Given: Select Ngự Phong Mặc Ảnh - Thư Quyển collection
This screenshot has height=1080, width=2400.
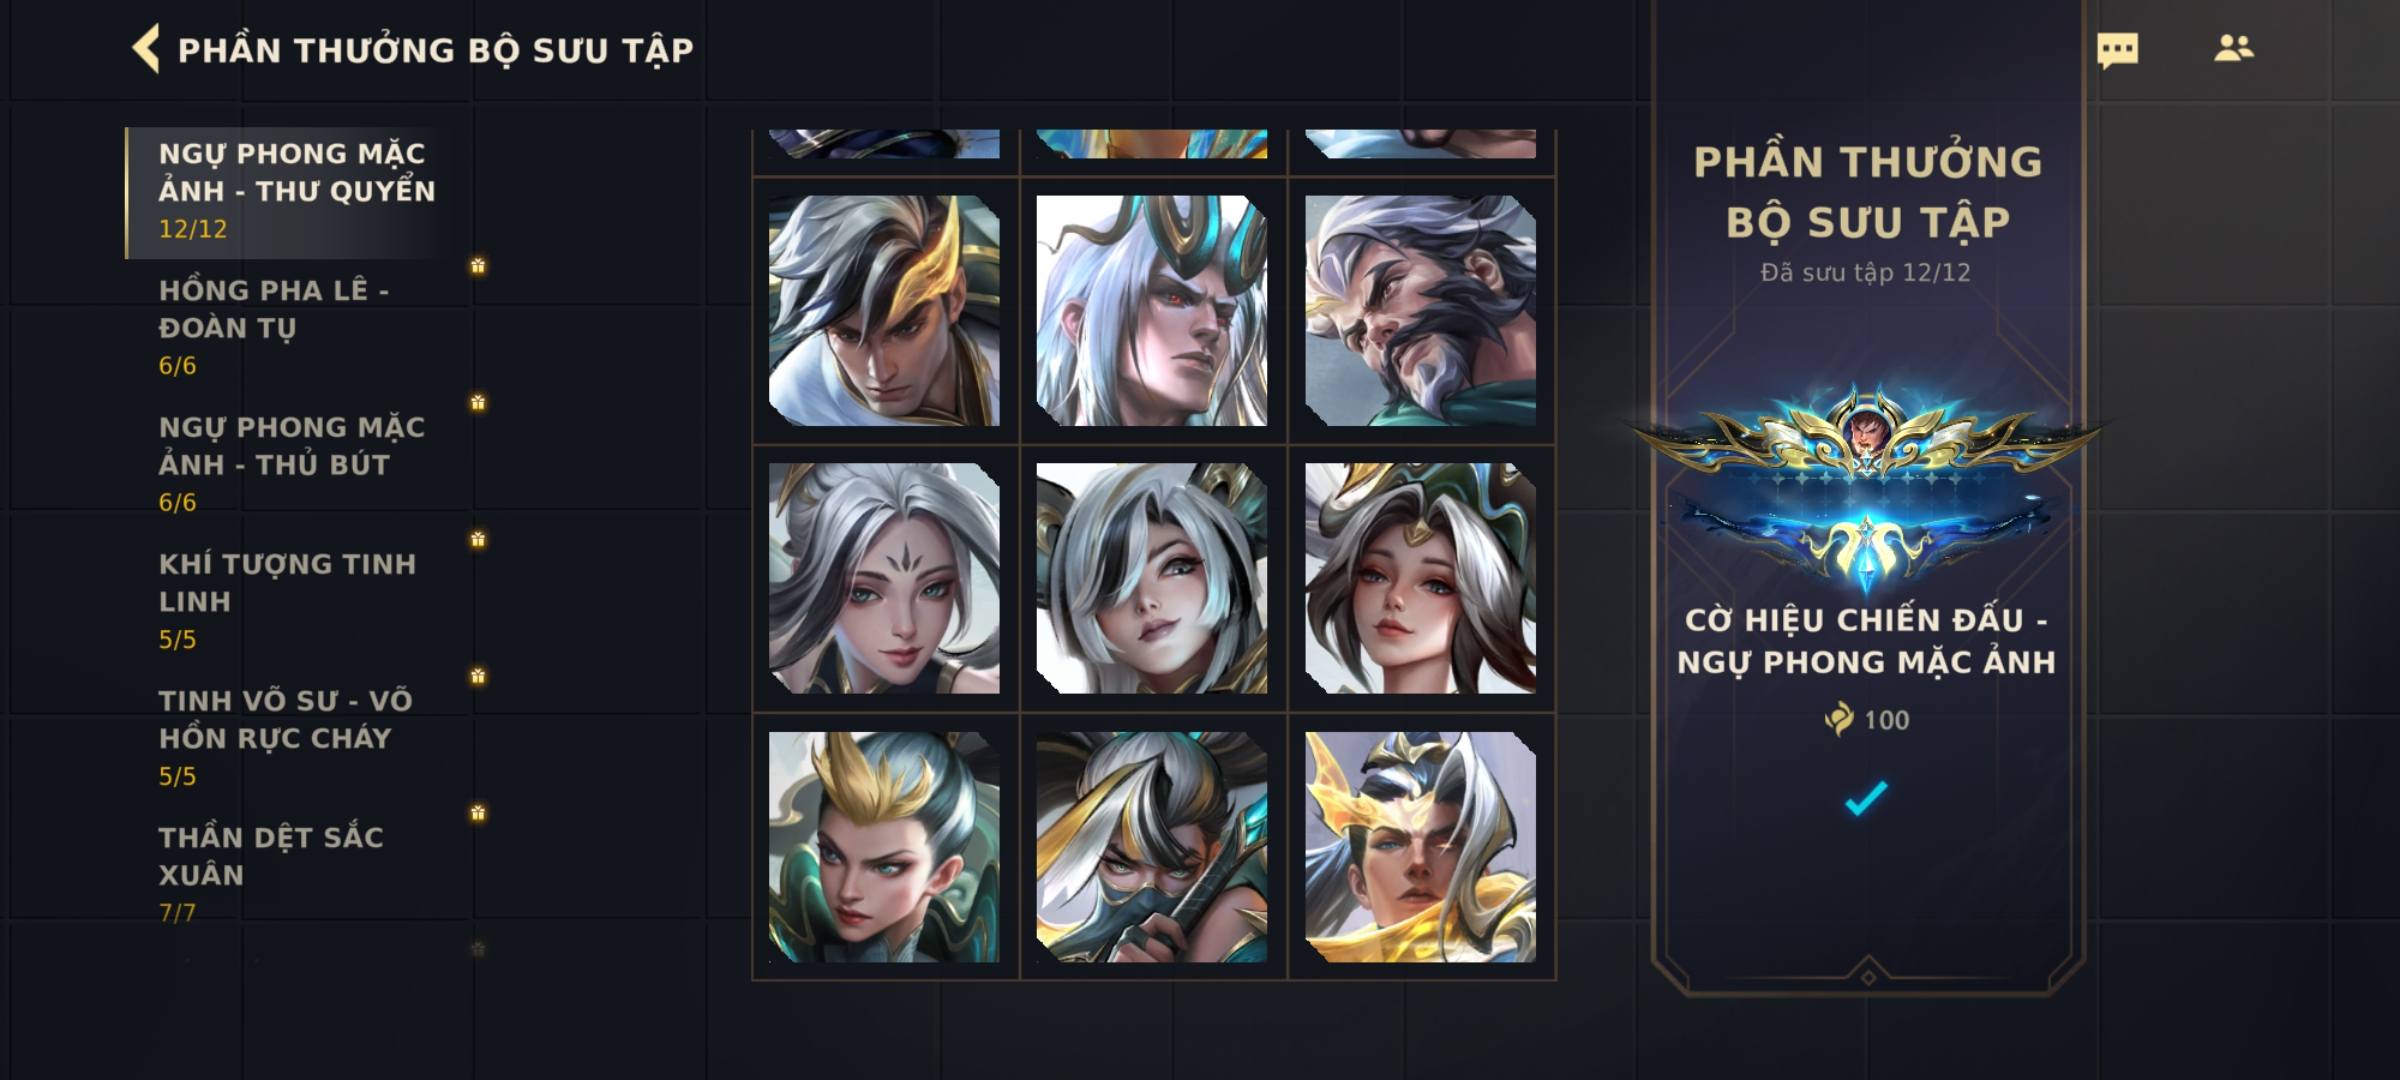Looking at the screenshot, I should 298,192.
